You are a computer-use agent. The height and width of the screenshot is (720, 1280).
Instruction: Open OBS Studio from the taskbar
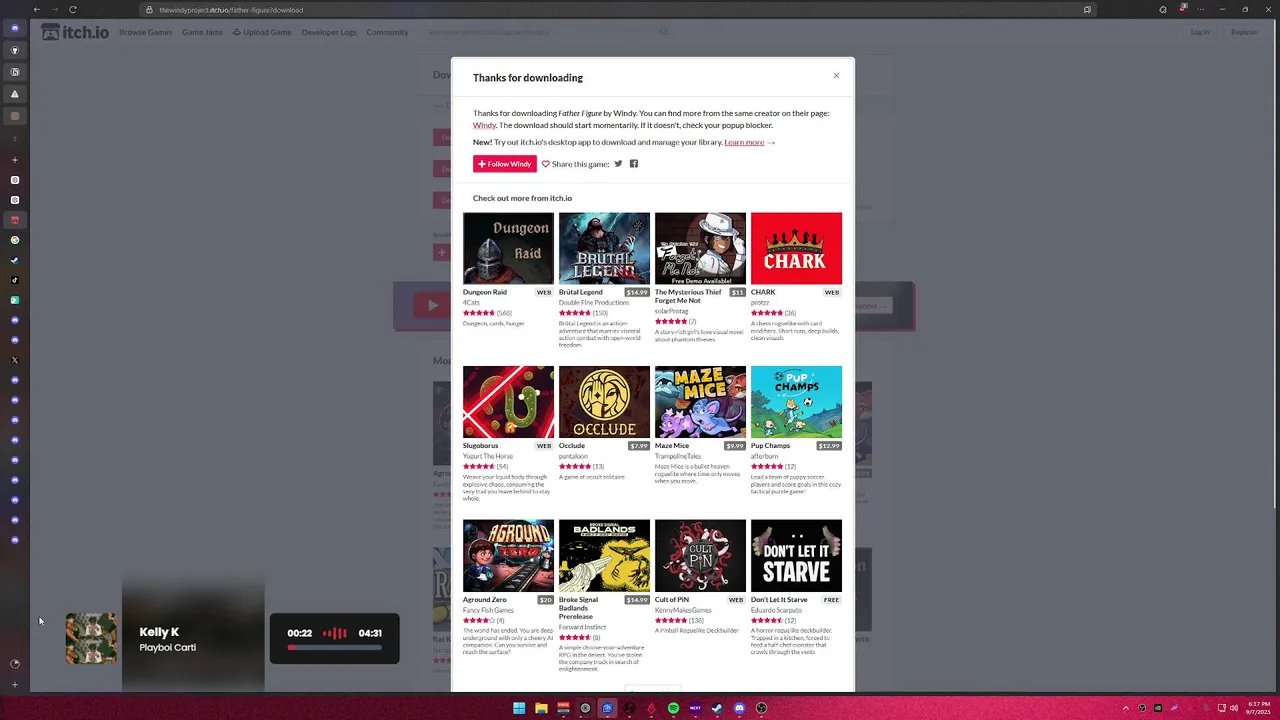[761, 708]
